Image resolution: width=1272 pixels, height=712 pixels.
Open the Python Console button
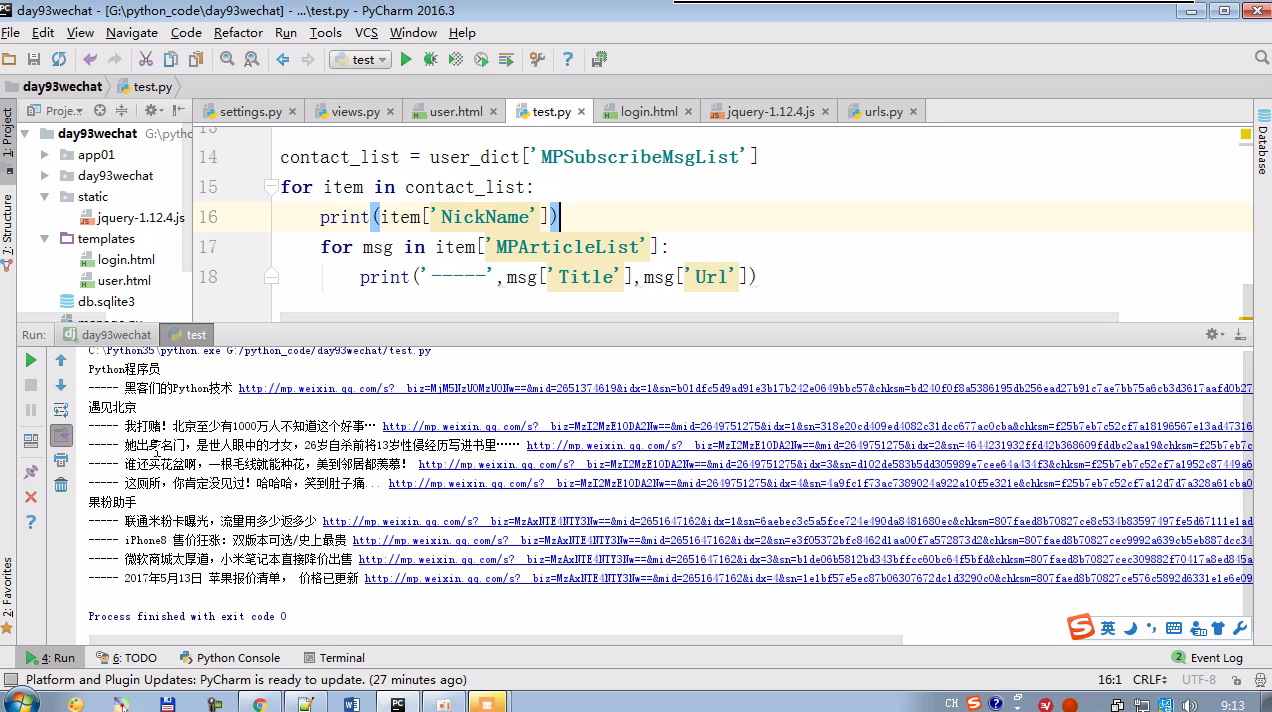pos(229,658)
